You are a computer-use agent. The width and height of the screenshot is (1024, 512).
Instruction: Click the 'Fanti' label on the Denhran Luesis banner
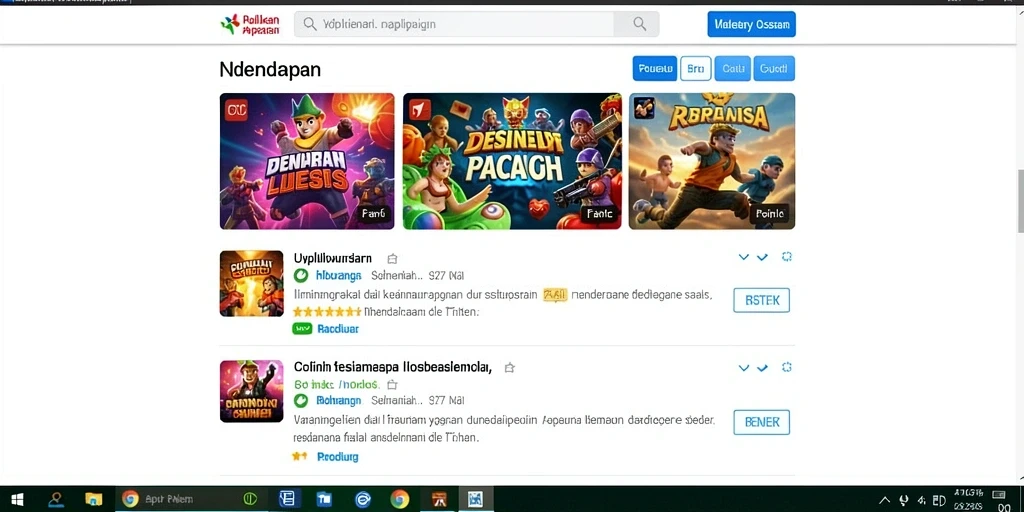click(x=374, y=213)
